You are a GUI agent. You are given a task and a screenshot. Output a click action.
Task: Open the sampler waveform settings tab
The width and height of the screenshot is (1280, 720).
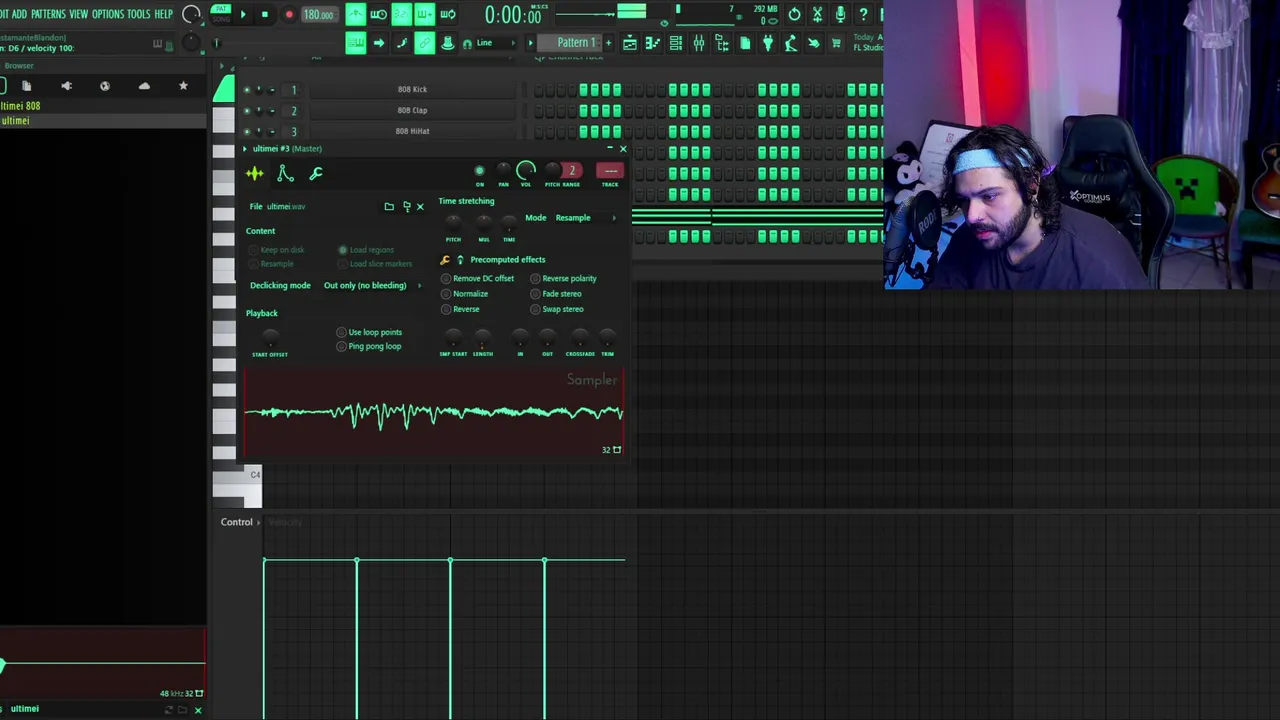255,174
